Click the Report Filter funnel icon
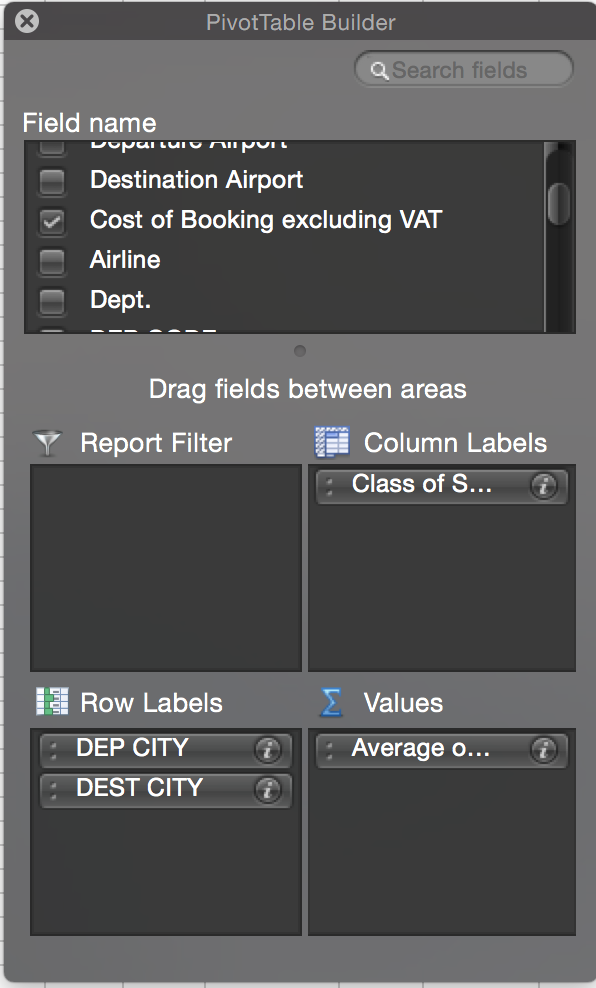Viewport: 596px width, 988px height. click(x=48, y=443)
